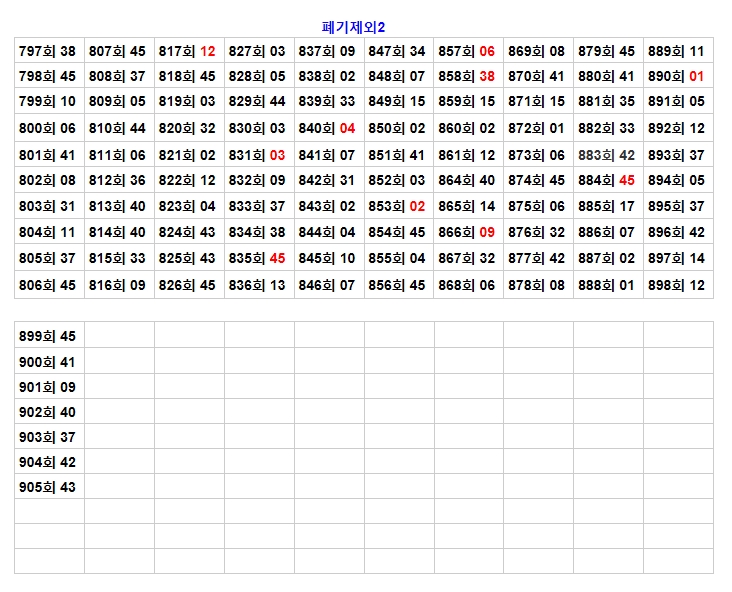The width and height of the screenshot is (732, 592).
Task: Click the cell 858회 with red 38
Action: click(x=467, y=76)
